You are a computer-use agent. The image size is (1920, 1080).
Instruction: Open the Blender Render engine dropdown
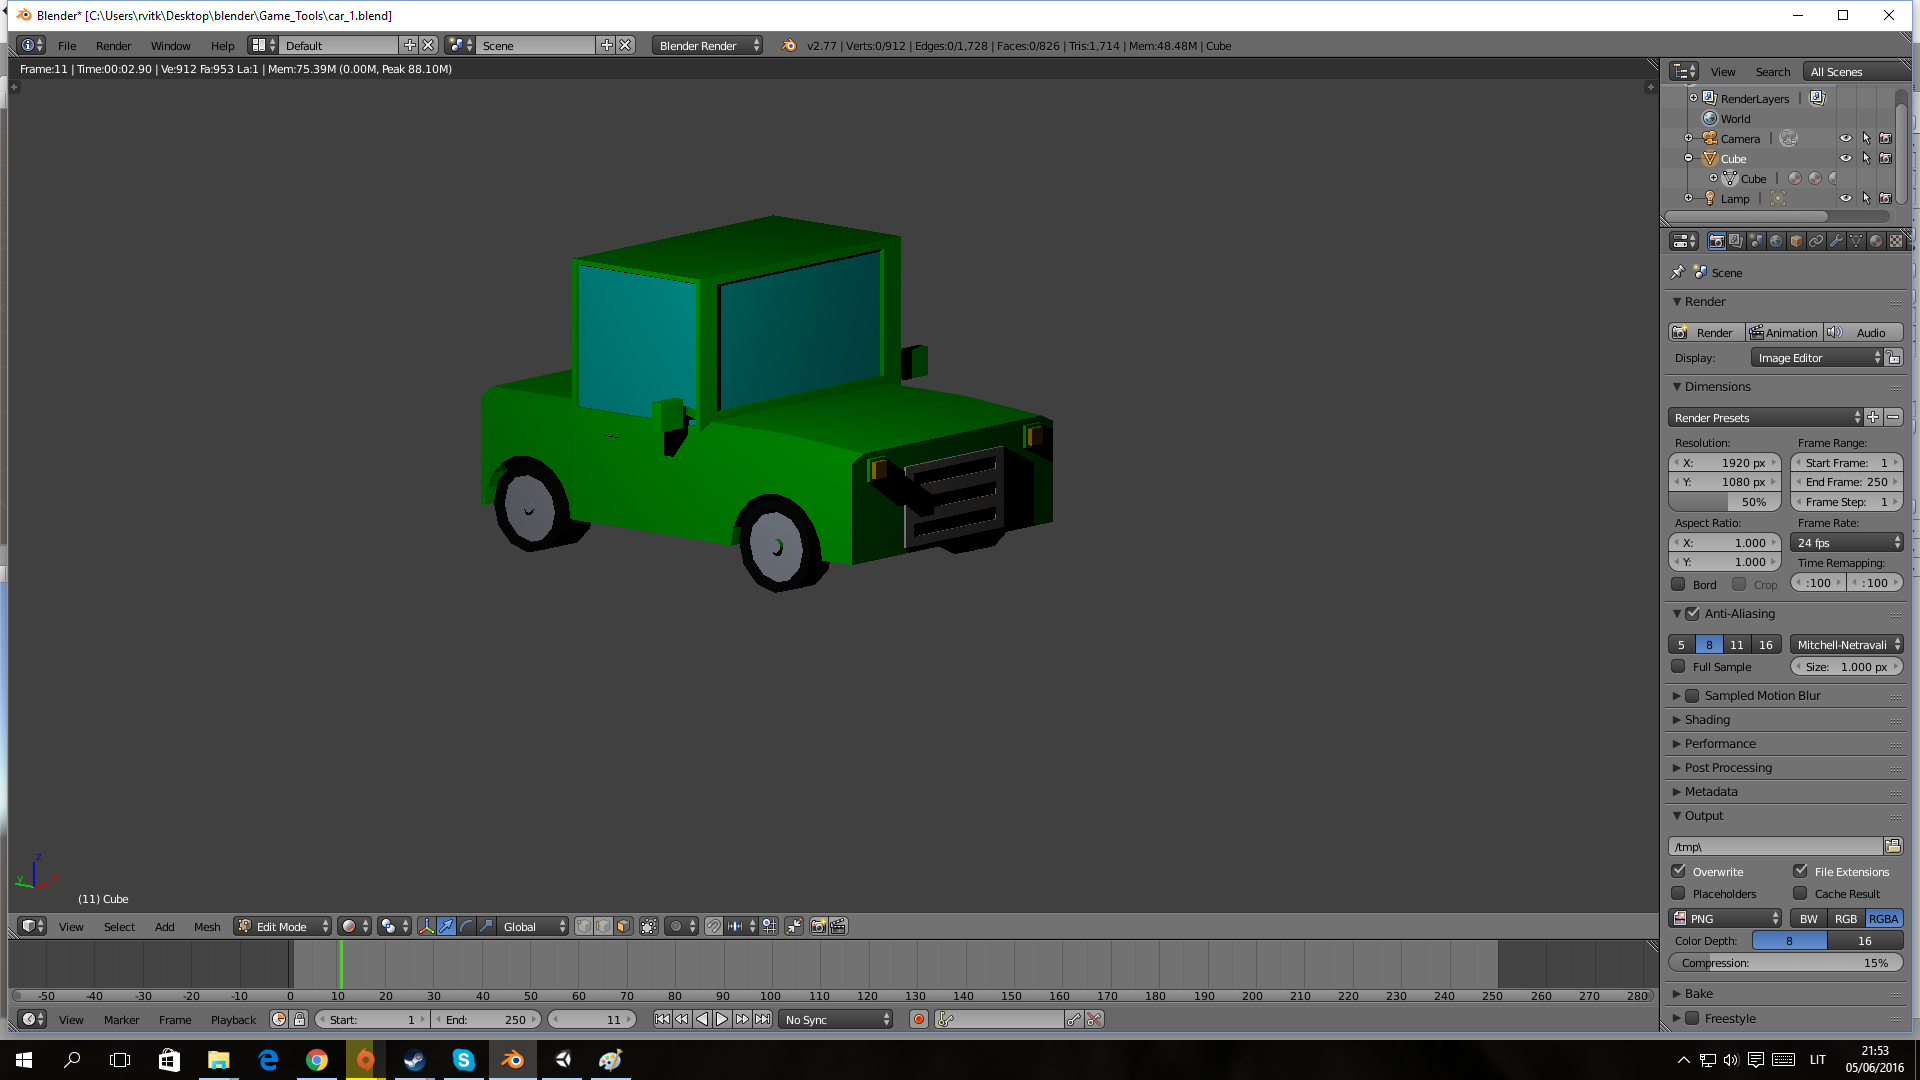(708, 45)
